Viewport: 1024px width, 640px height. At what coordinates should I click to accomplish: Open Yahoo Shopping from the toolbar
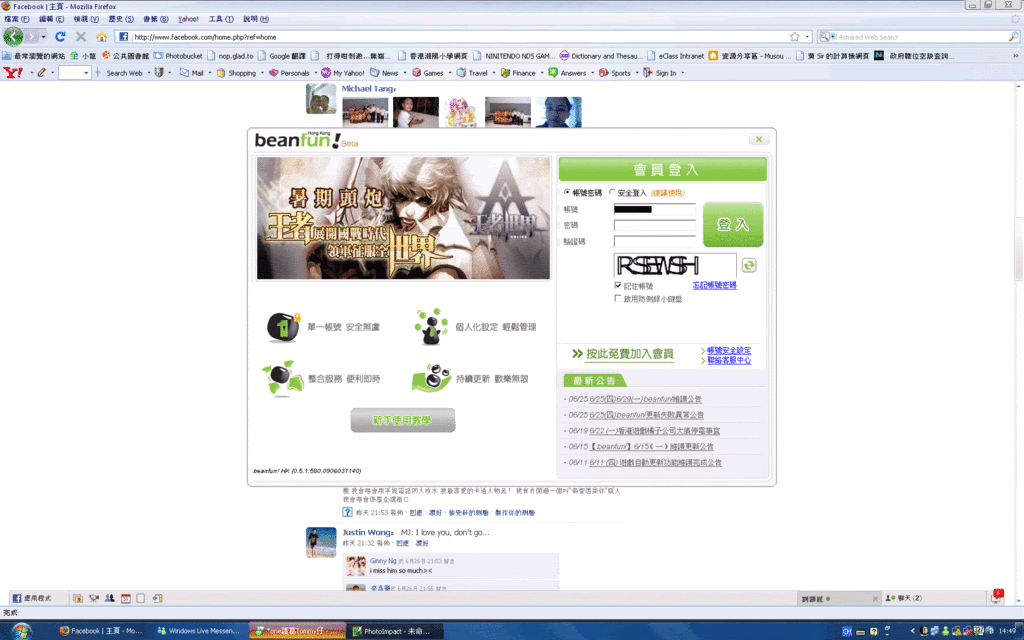[236, 73]
